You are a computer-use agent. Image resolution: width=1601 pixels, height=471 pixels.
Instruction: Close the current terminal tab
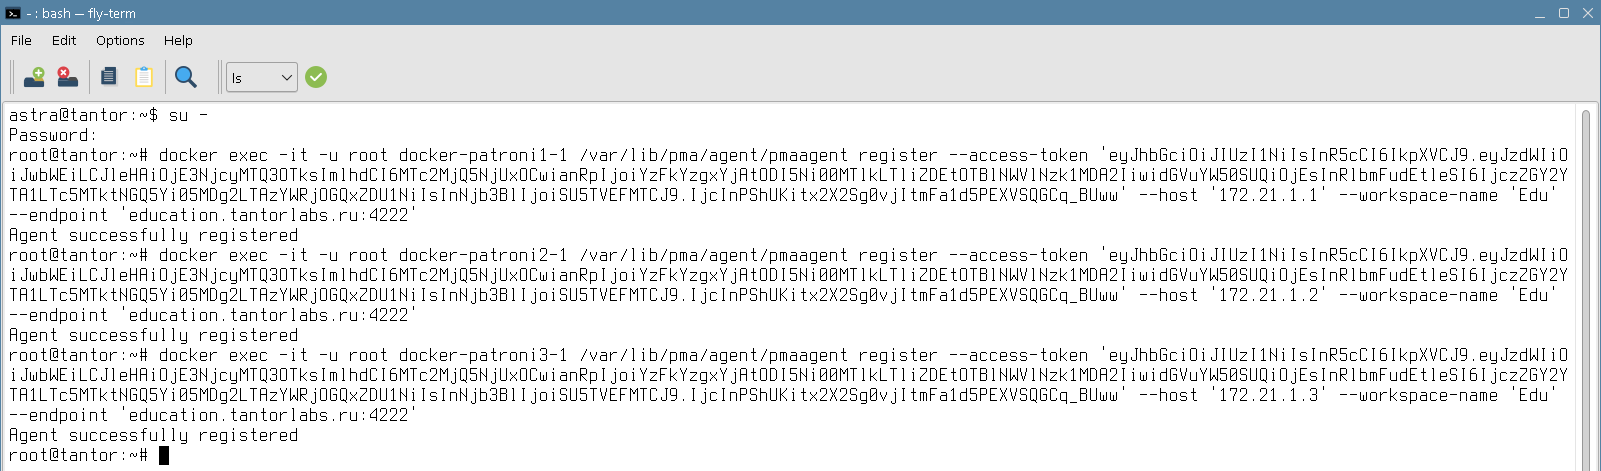point(67,77)
